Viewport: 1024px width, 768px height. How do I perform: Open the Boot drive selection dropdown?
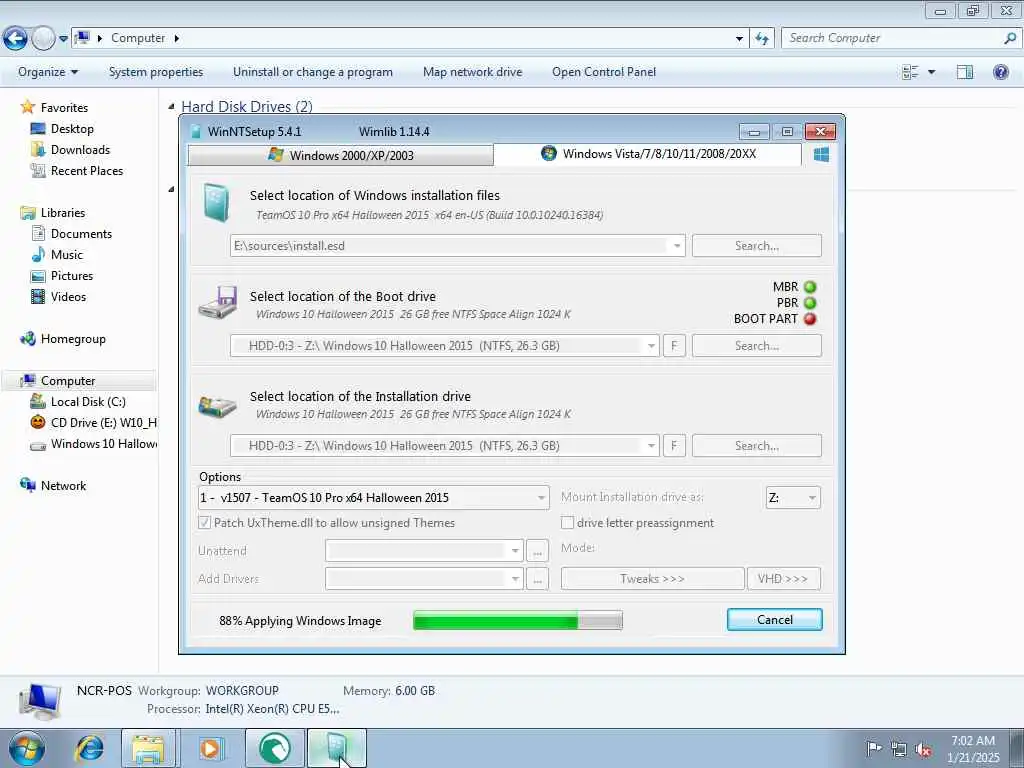[x=651, y=346]
